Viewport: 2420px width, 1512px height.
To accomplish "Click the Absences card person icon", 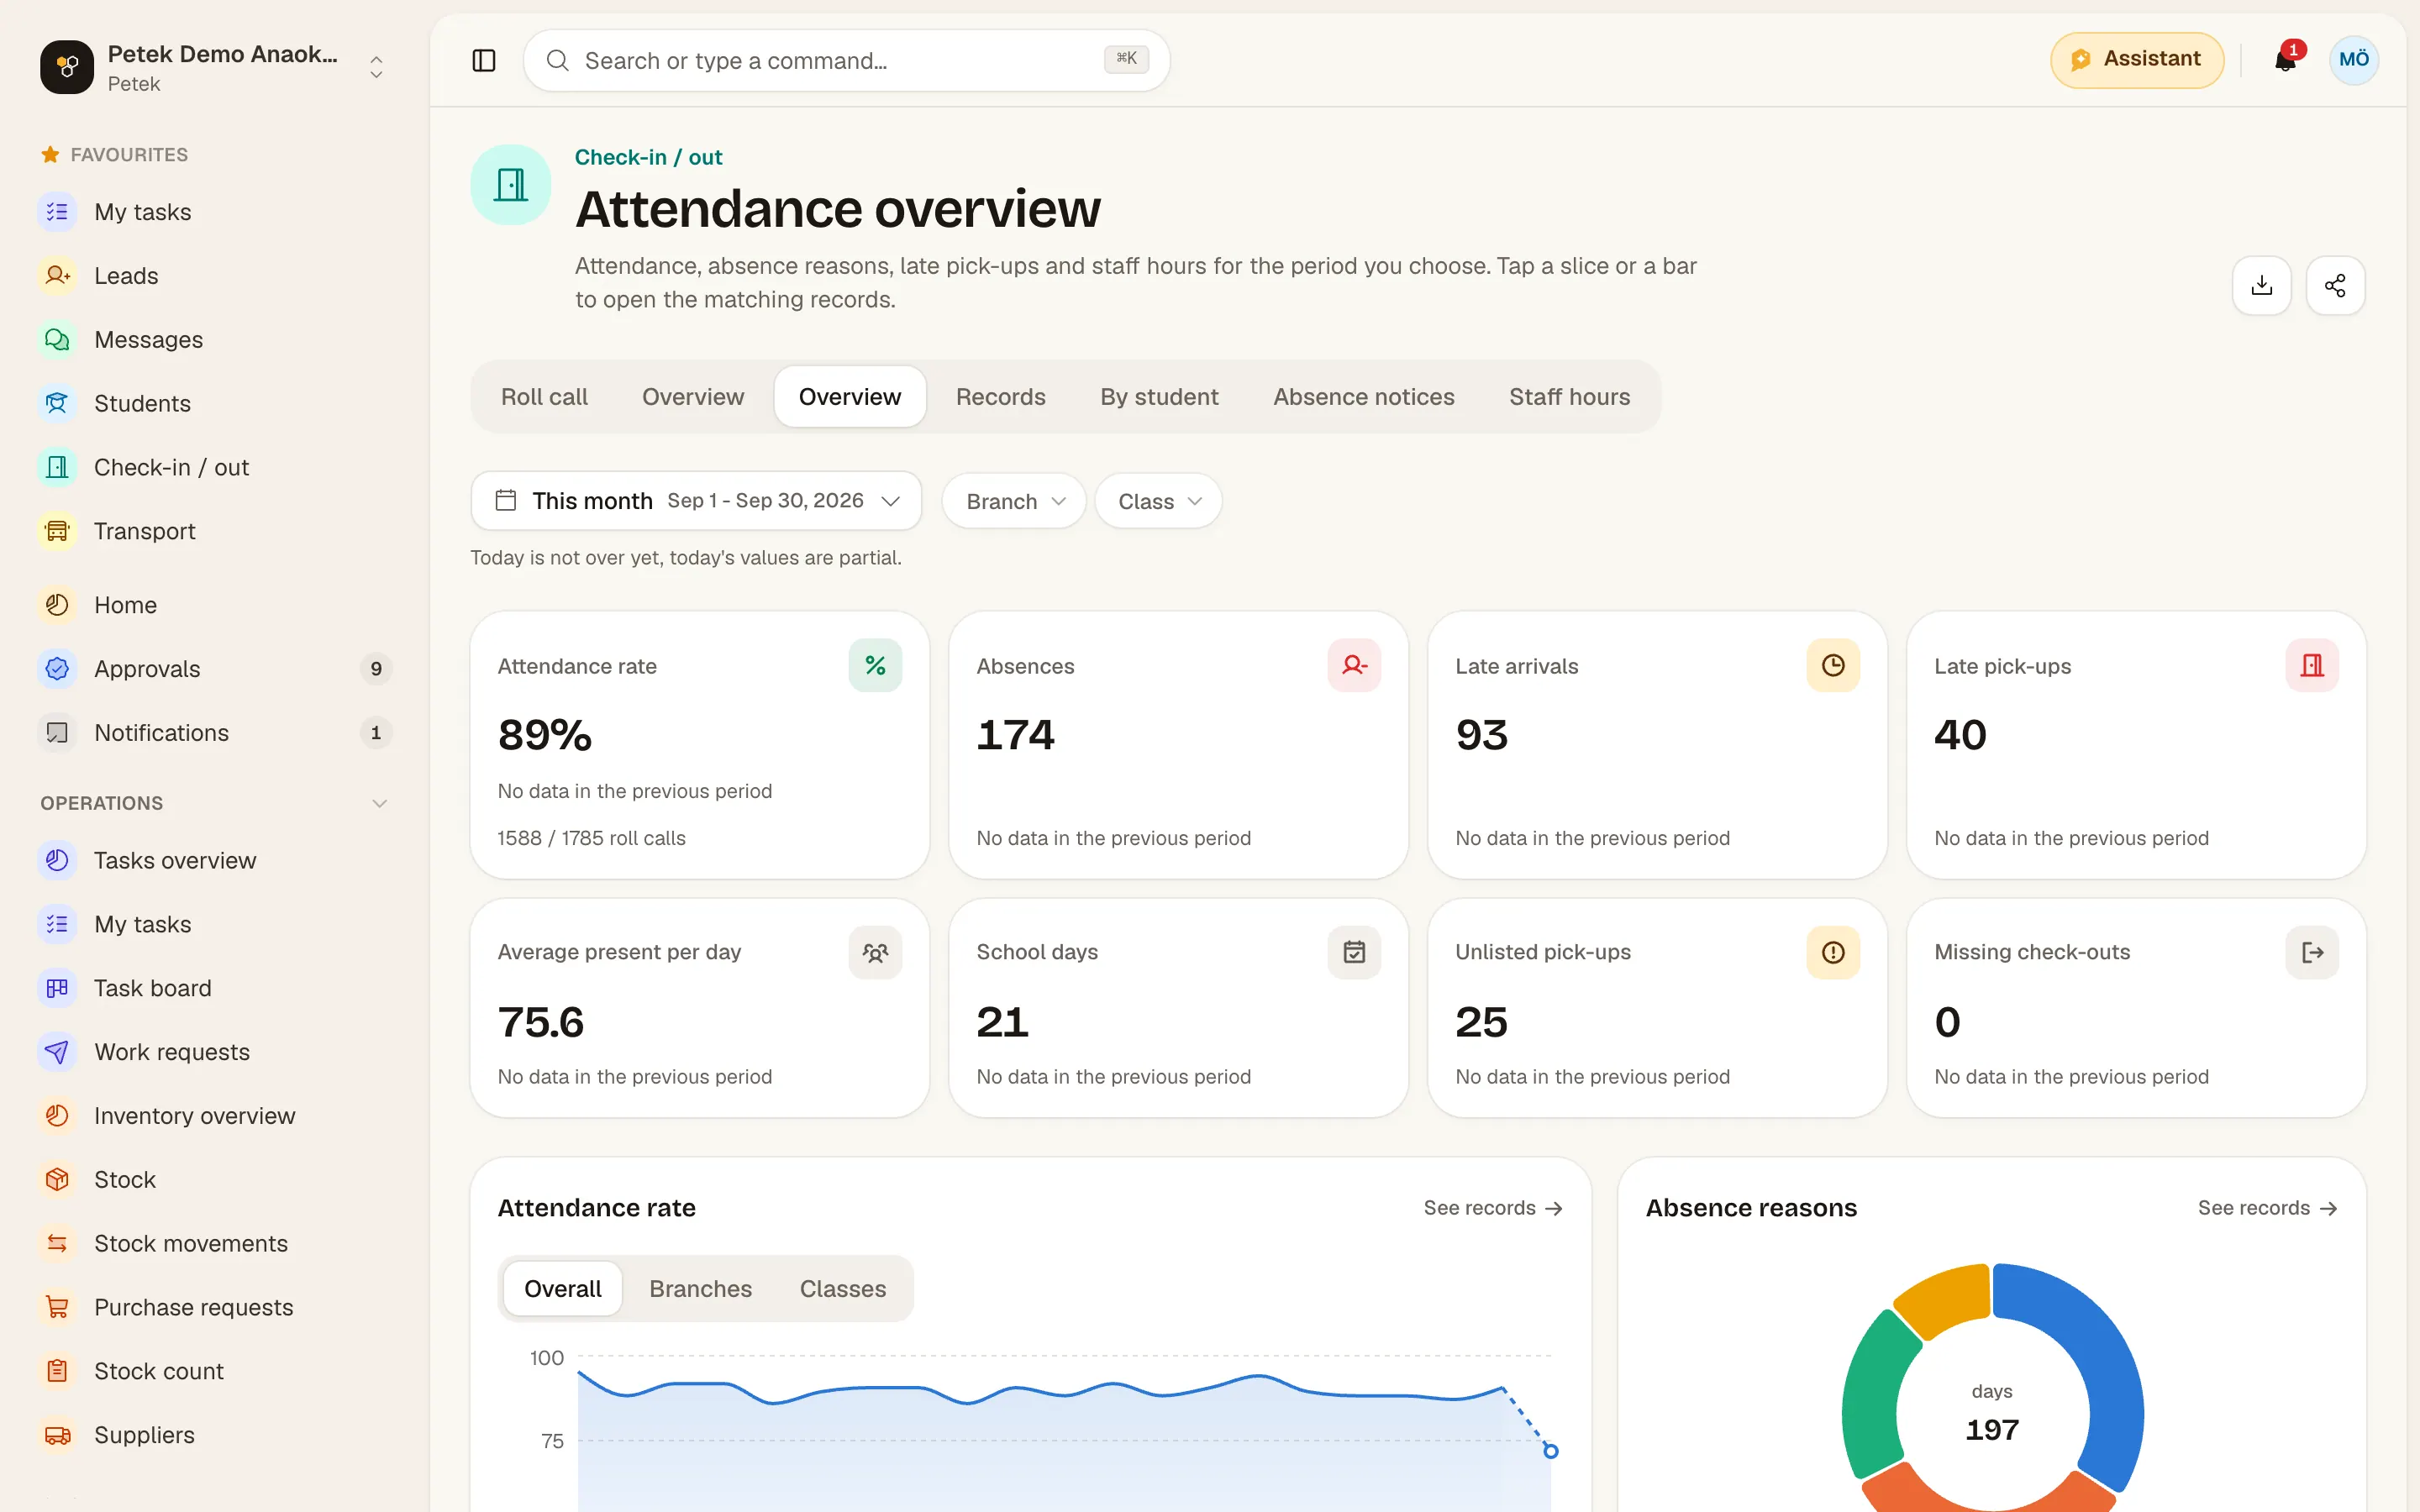I will [x=1354, y=666].
